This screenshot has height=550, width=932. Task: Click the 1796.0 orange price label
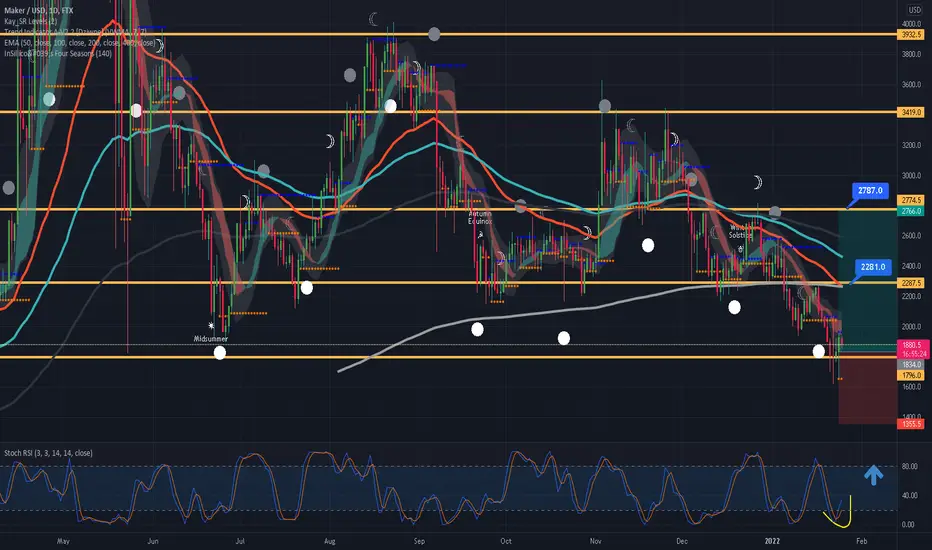click(x=911, y=375)
